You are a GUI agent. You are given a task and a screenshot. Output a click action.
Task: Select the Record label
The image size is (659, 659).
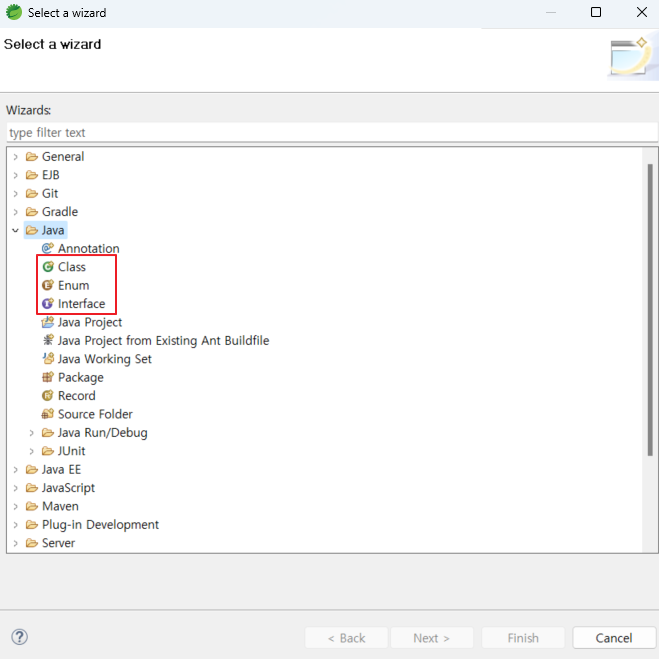[x=76, y=395]
